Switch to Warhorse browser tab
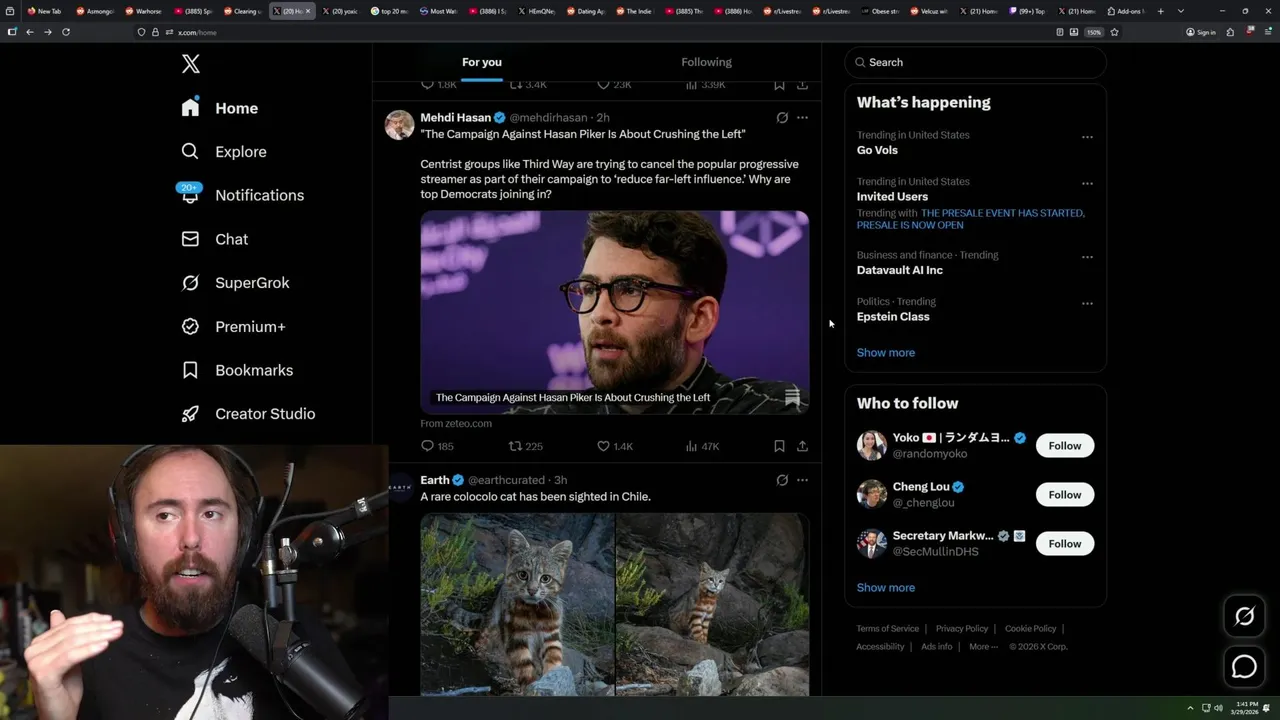The height and width of the screenshot is (720, 1280). [144, 11]
